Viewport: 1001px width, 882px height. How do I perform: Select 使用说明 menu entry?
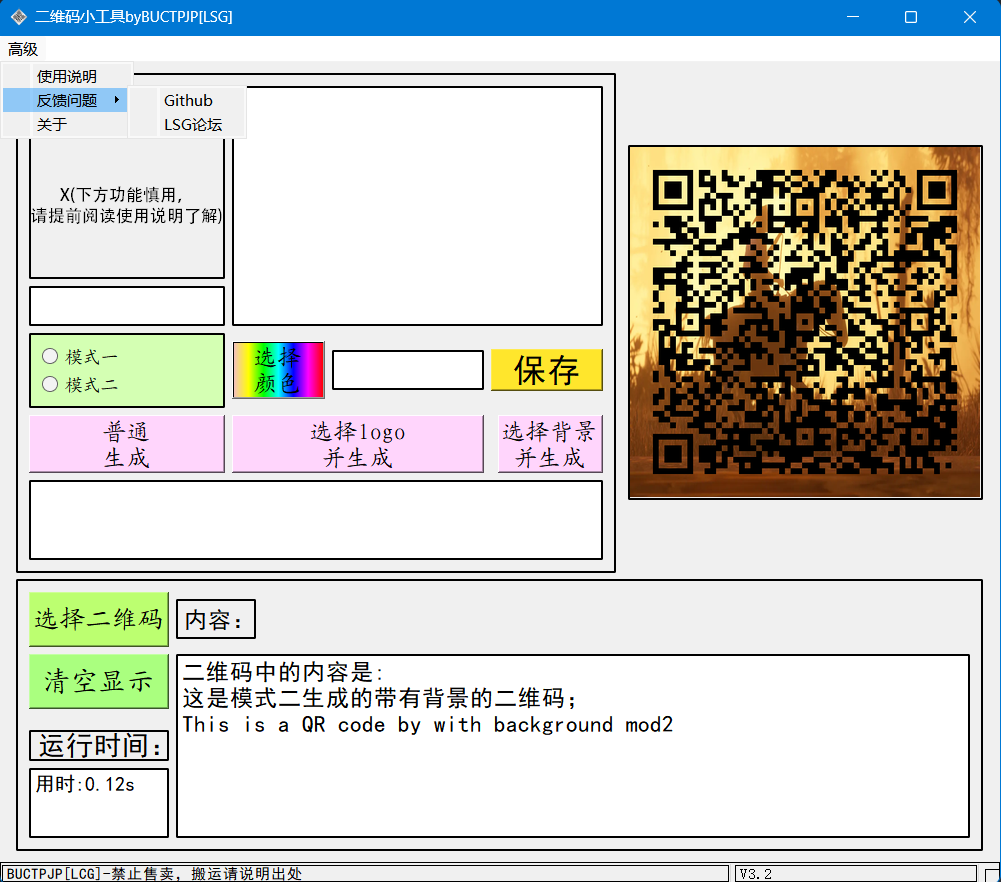coord(66,77)
